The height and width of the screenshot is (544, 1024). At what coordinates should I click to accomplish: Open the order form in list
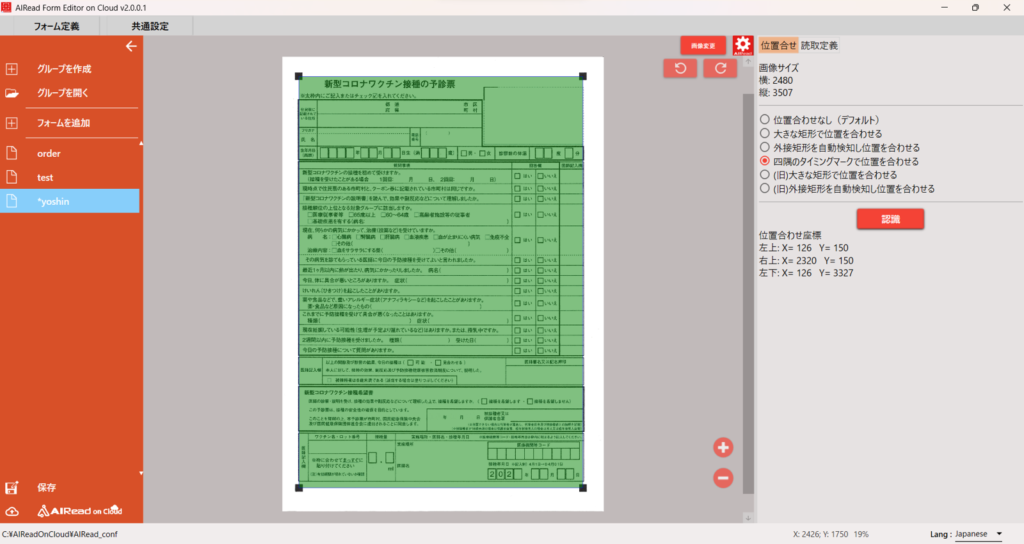click(x=49, y=153)
